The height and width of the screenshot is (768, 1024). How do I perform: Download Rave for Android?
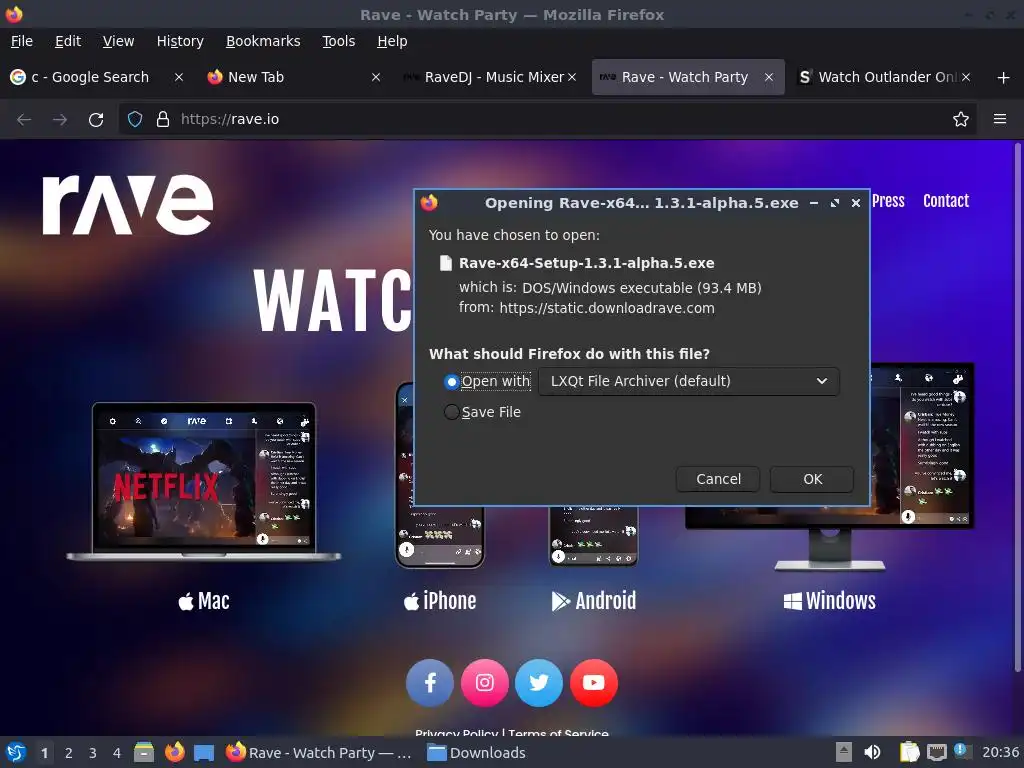(594, 601)
